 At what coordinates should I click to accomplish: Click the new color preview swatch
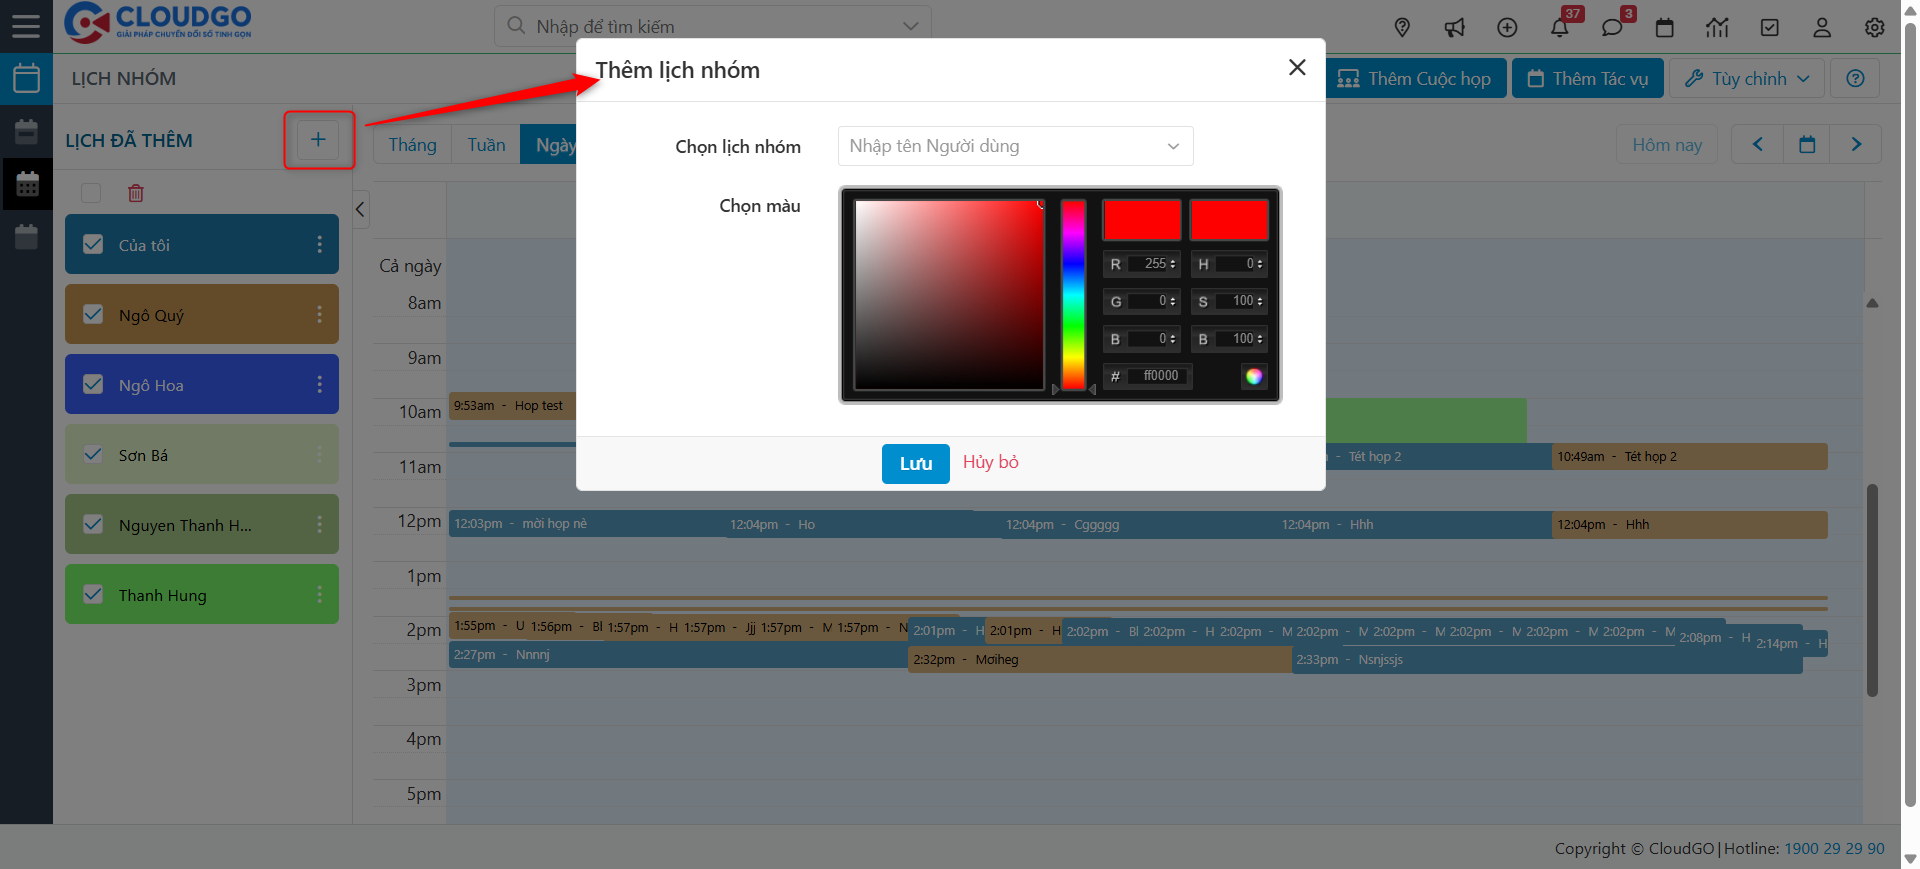(1142, 219)
